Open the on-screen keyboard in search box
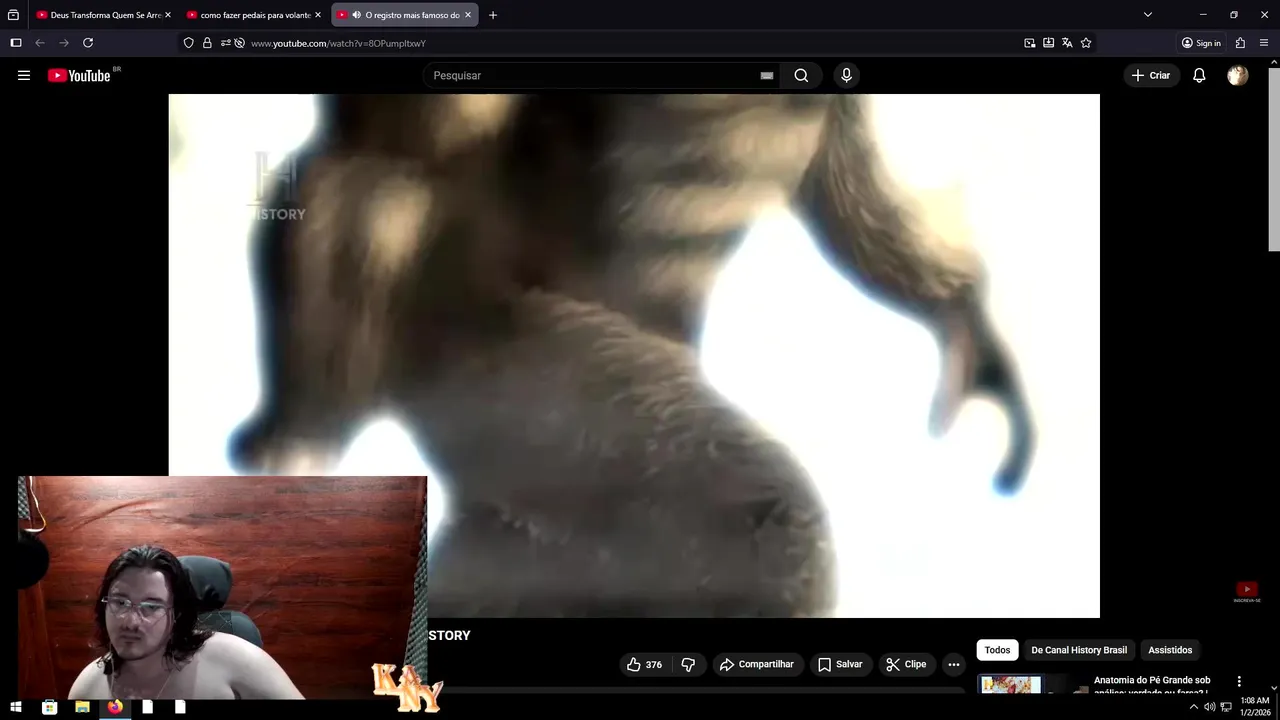Image resolution: width=1280 pixels, height=720 pixels. [x=767, y=75]
